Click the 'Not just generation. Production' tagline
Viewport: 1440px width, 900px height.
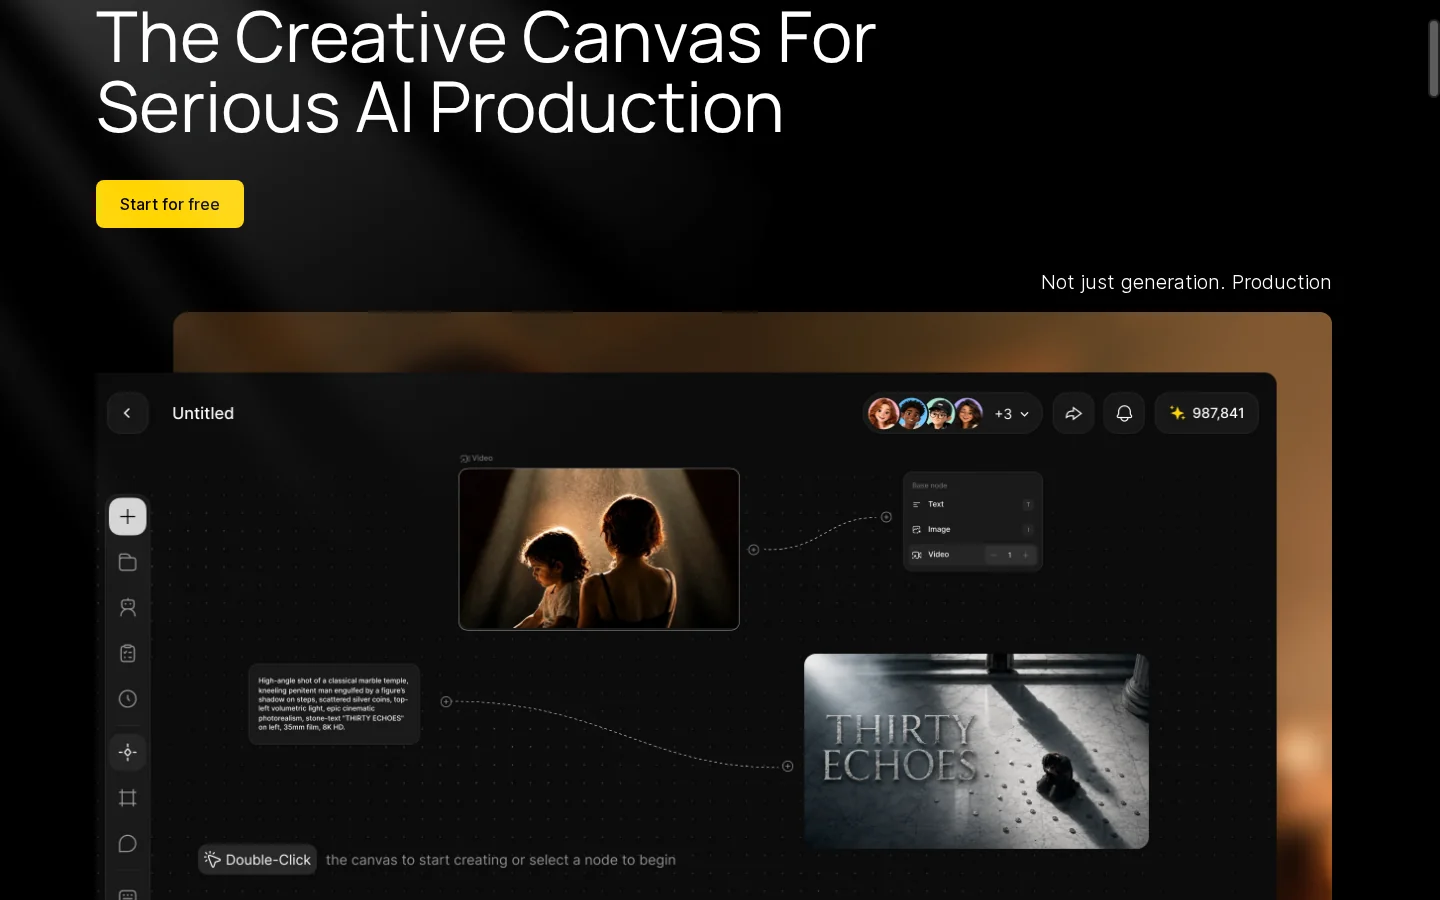coord(1186,282)
